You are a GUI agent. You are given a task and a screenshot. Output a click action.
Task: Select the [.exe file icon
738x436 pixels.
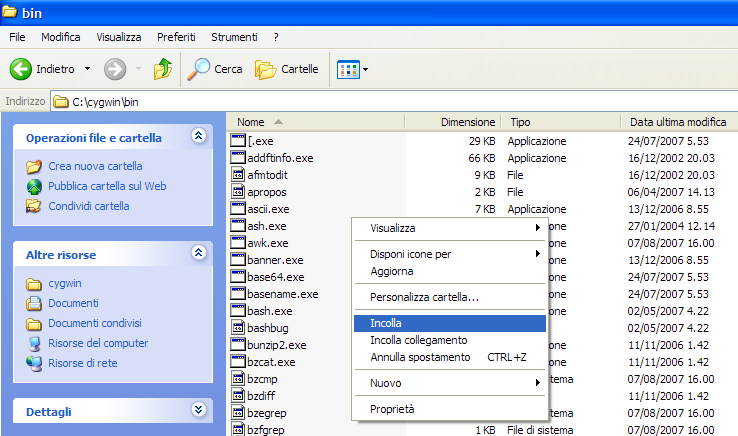point(238,140)
